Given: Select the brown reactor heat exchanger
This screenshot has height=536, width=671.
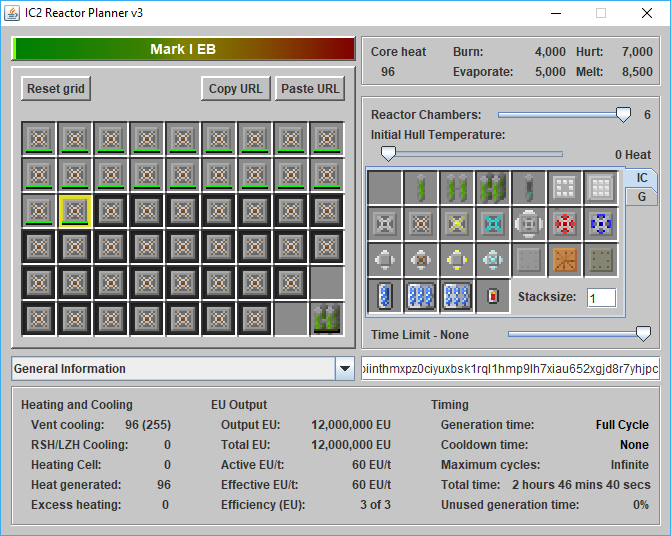Looking at the screenshot, I should (421, 260).
